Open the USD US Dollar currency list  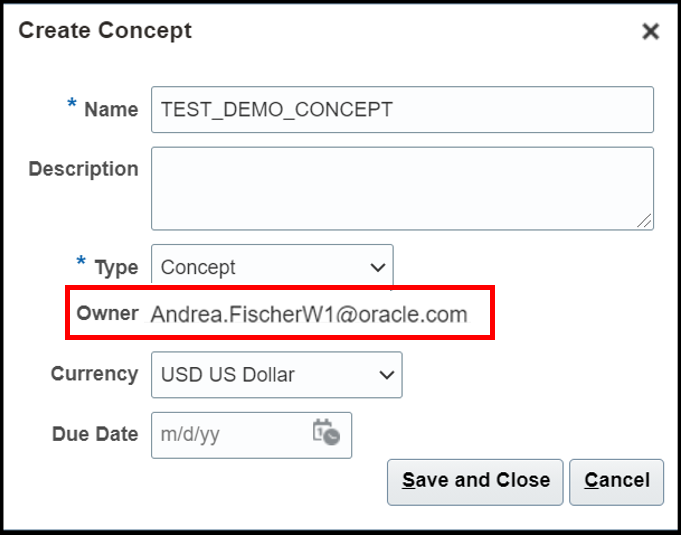(x=277, y=374)
